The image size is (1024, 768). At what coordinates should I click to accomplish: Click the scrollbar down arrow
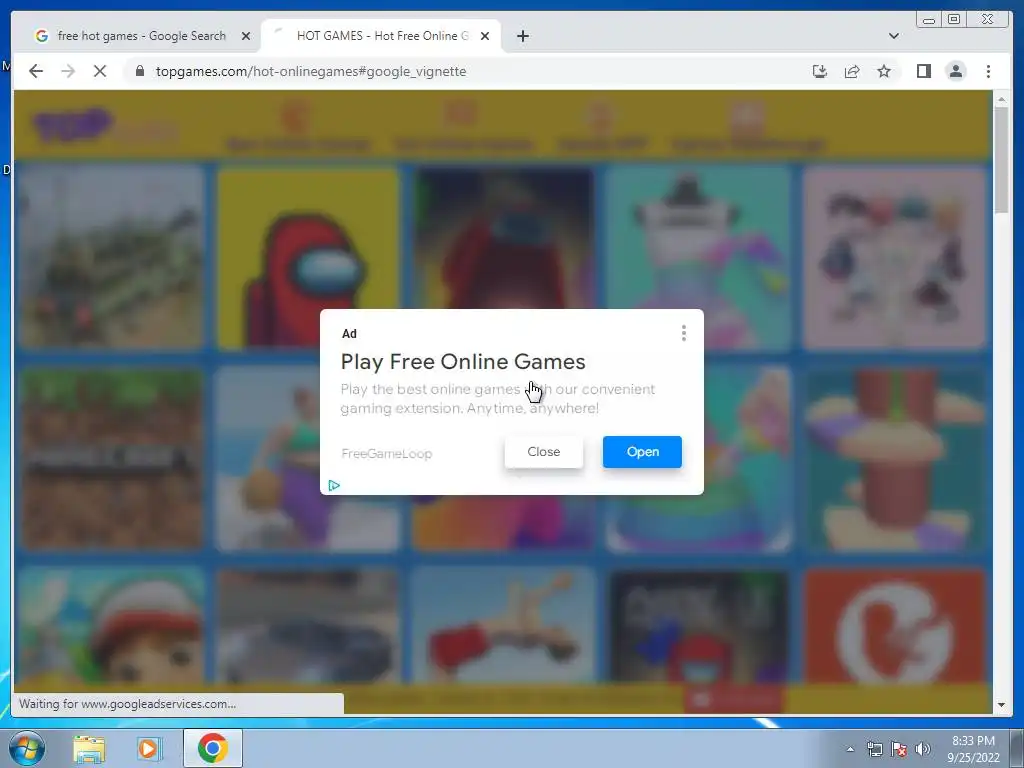pyautogui.click(x=1001, y=705)
